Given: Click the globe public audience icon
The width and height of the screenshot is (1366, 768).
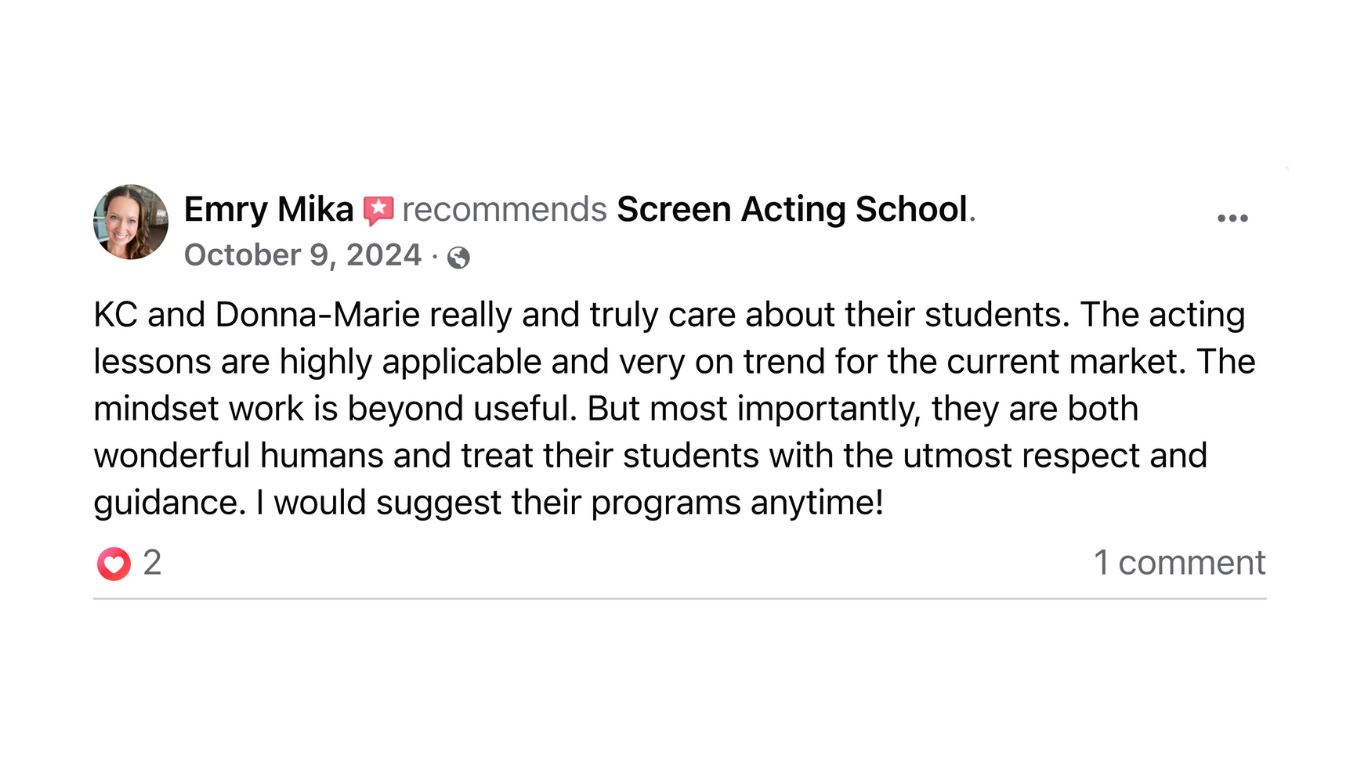Looking at the screenshot, I should point(459,258).
